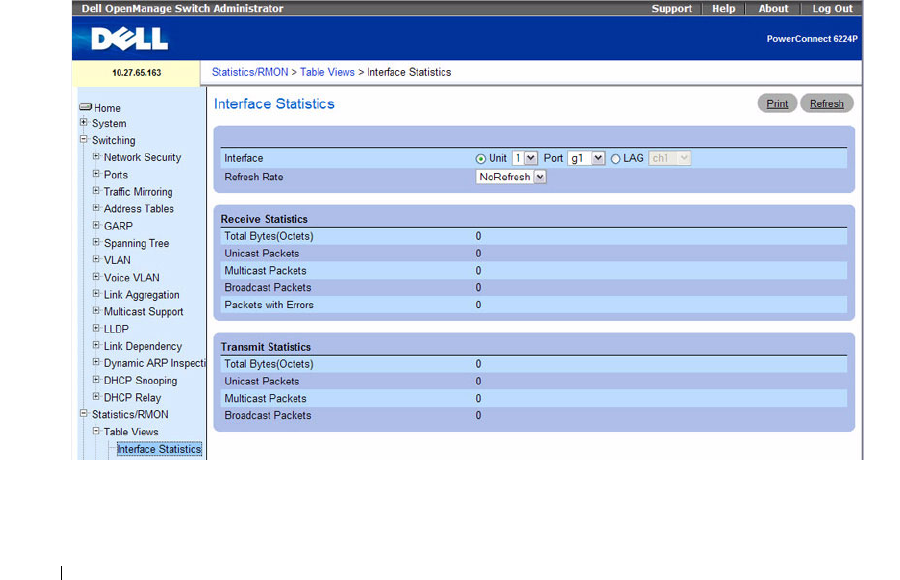This screenshot has width=900, height=580.
Task: Collapse the Table Views node
Action: (x=96, y=431)
